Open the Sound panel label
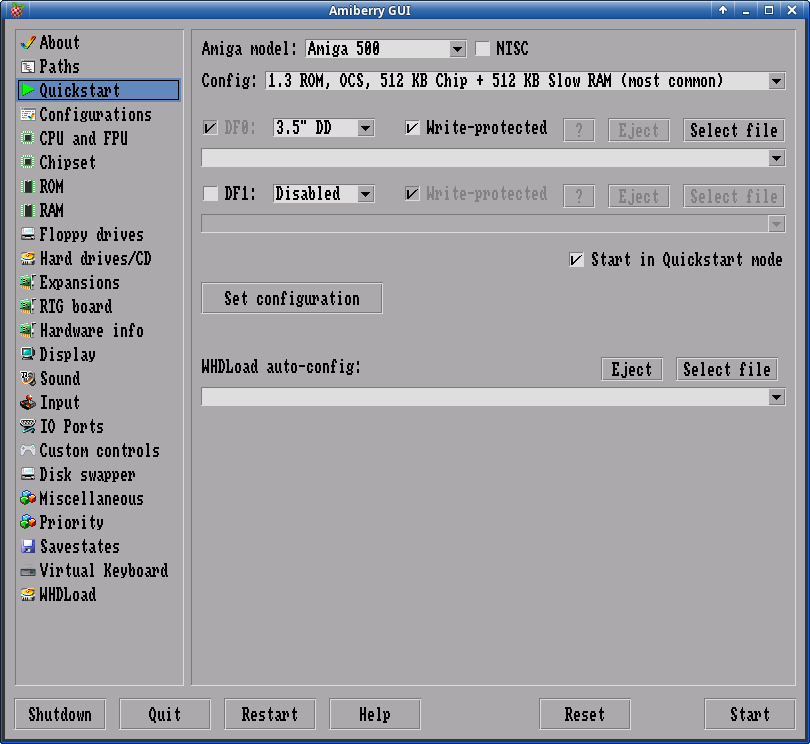The image size is (810, 744). coord(60,378)
